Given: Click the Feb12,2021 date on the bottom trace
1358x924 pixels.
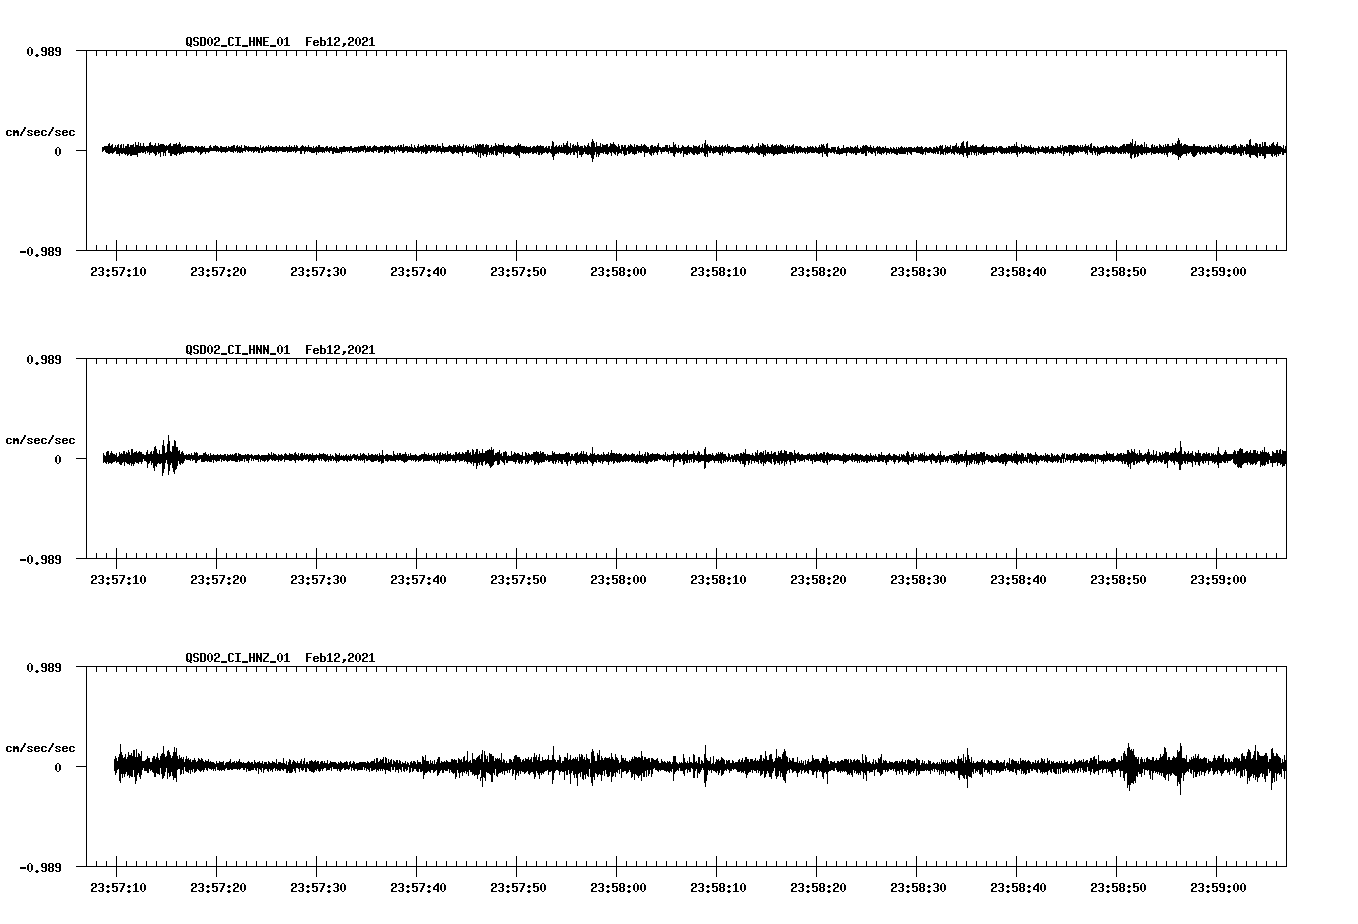Looking at the screenshot, I should [340, 658].
